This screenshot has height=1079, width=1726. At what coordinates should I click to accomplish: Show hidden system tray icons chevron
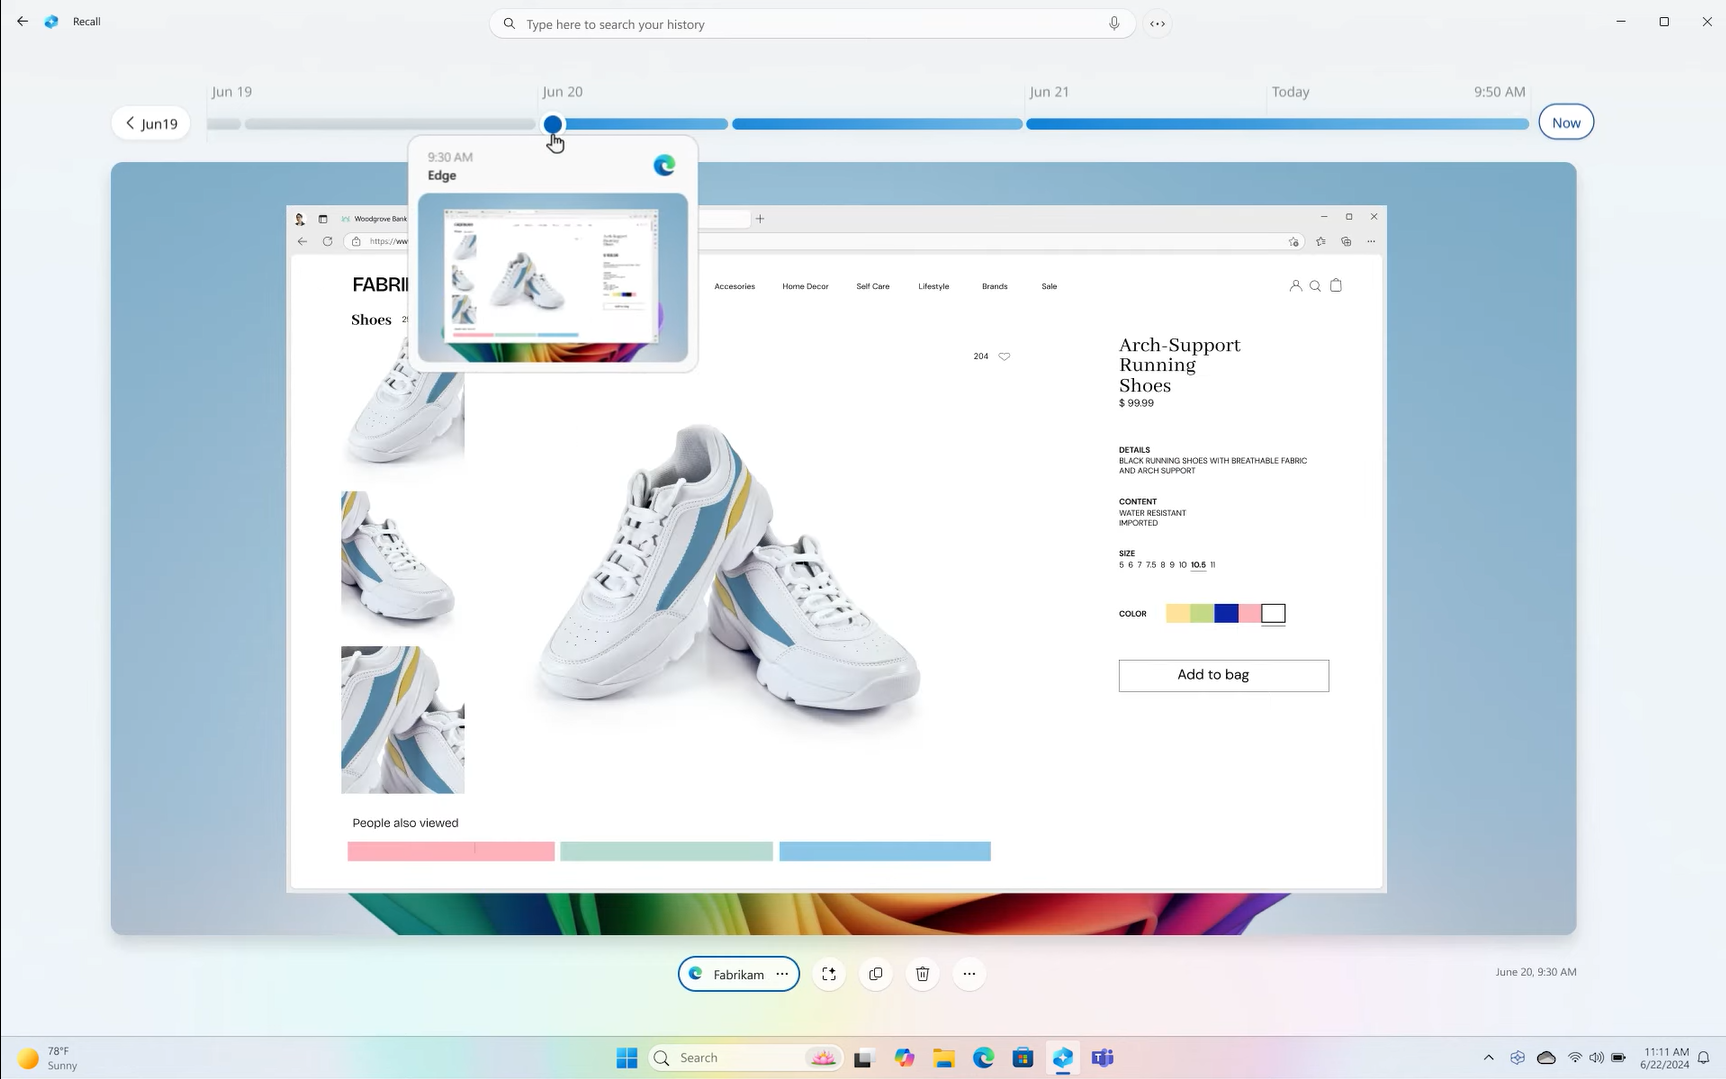click(x=1488, y=1058)
